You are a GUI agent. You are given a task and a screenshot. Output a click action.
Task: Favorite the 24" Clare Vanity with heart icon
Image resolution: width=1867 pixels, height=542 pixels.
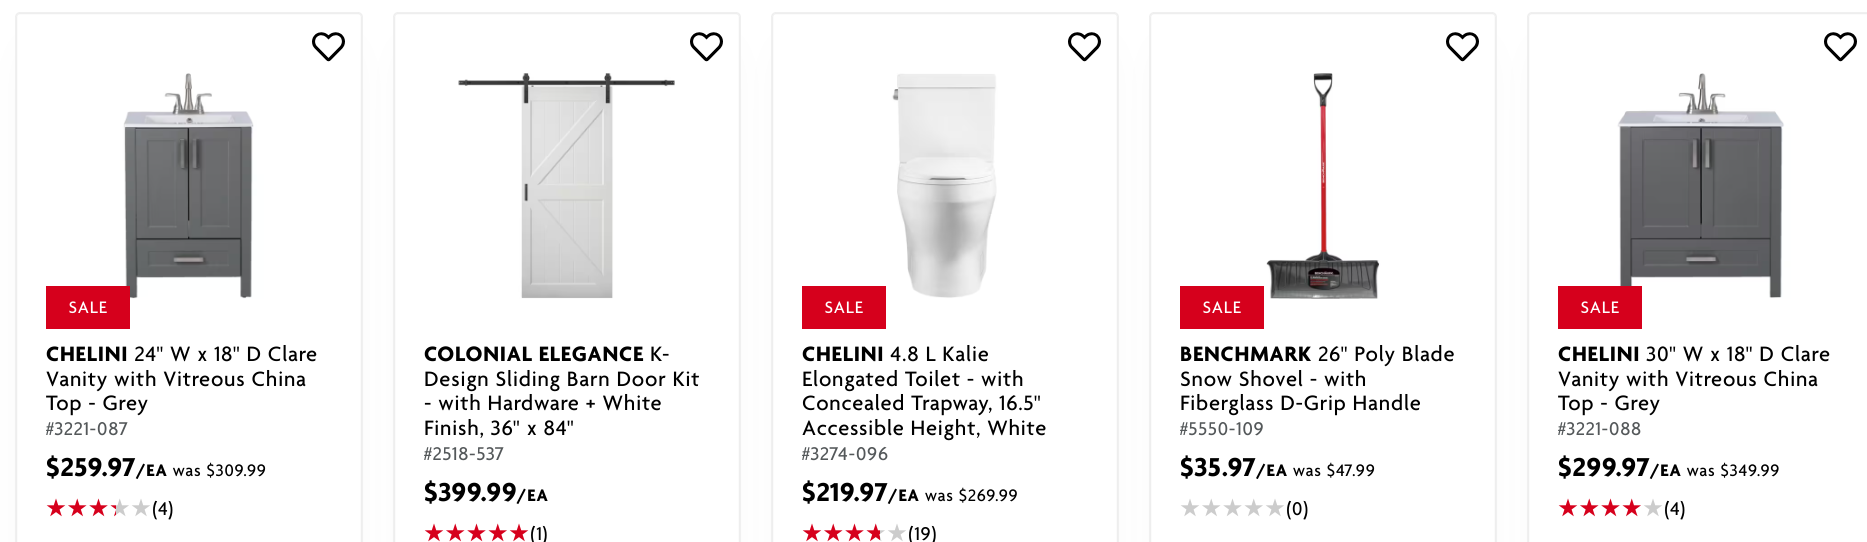(x=328, y=46)
